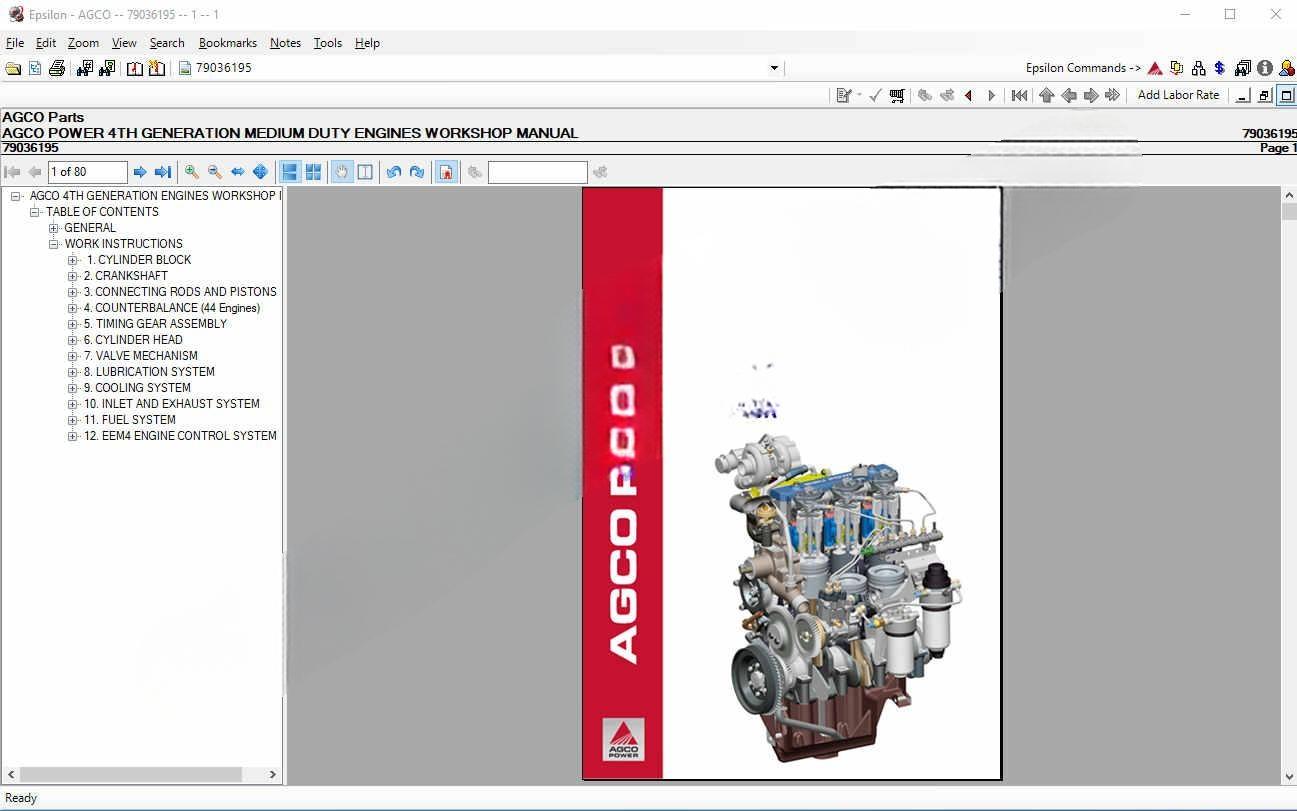
Task: Select 7. VALVE MECHANISM in the tree
Action: 141,356
